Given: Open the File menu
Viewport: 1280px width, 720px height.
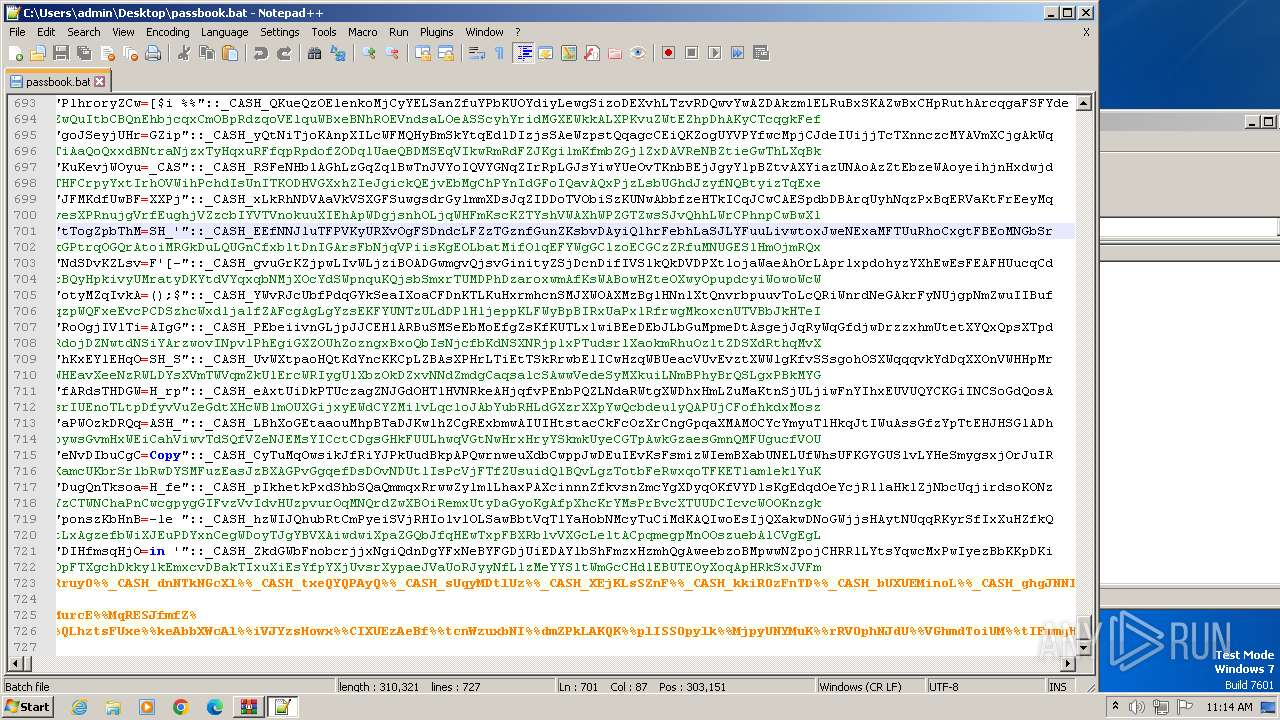Looking at the screenshot, I should pos(17,32).
